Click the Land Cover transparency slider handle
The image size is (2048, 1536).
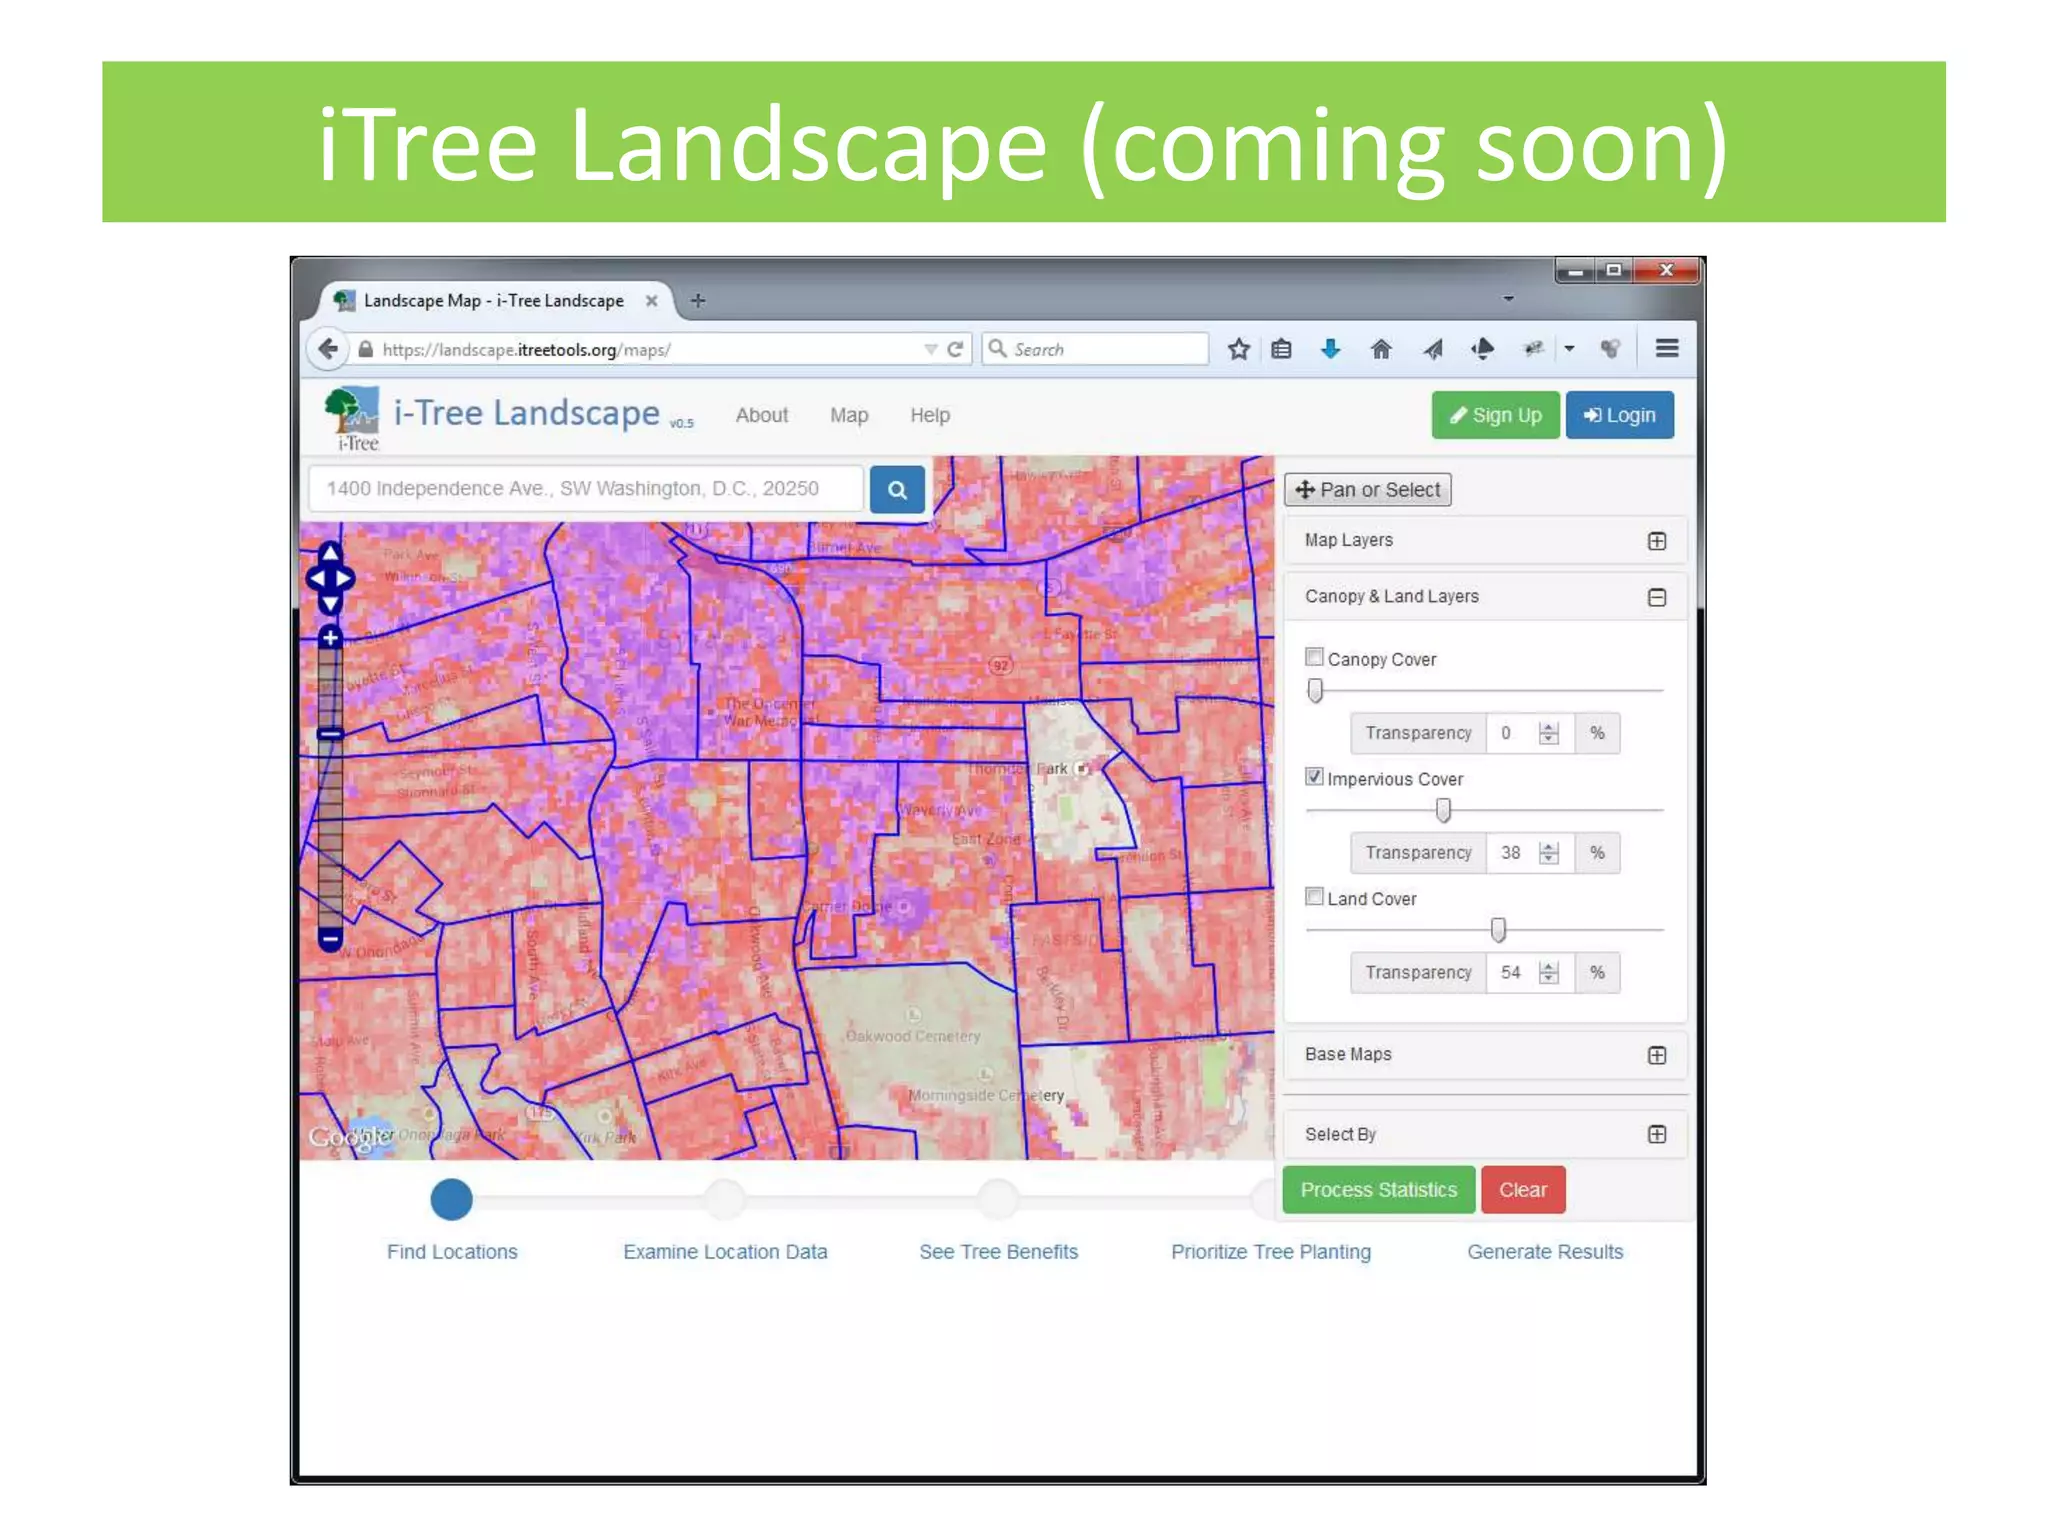(1498, 930)
